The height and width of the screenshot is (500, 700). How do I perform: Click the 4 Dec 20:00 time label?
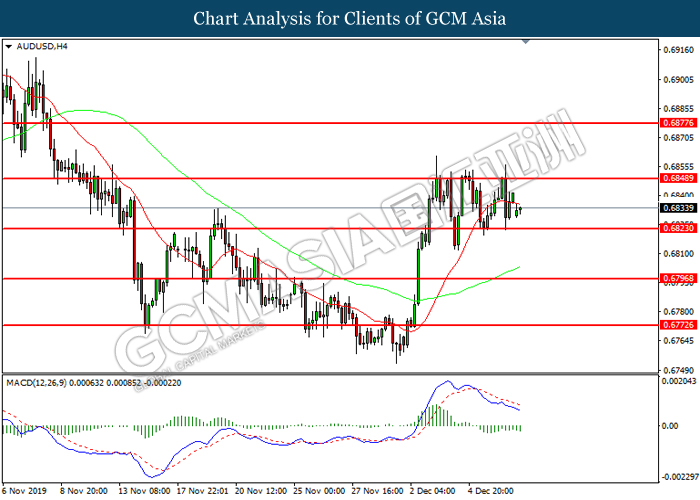pos(491,491)
